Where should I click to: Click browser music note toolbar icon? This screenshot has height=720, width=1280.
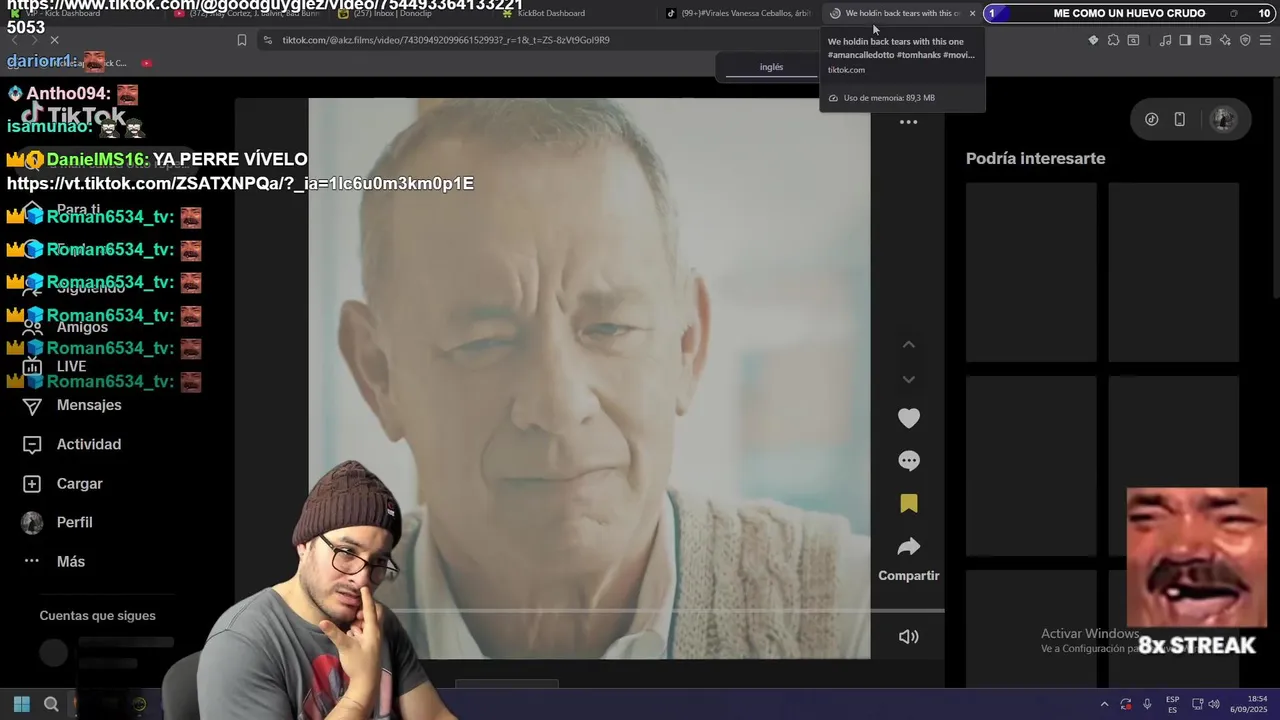[x=1165, y=40]
